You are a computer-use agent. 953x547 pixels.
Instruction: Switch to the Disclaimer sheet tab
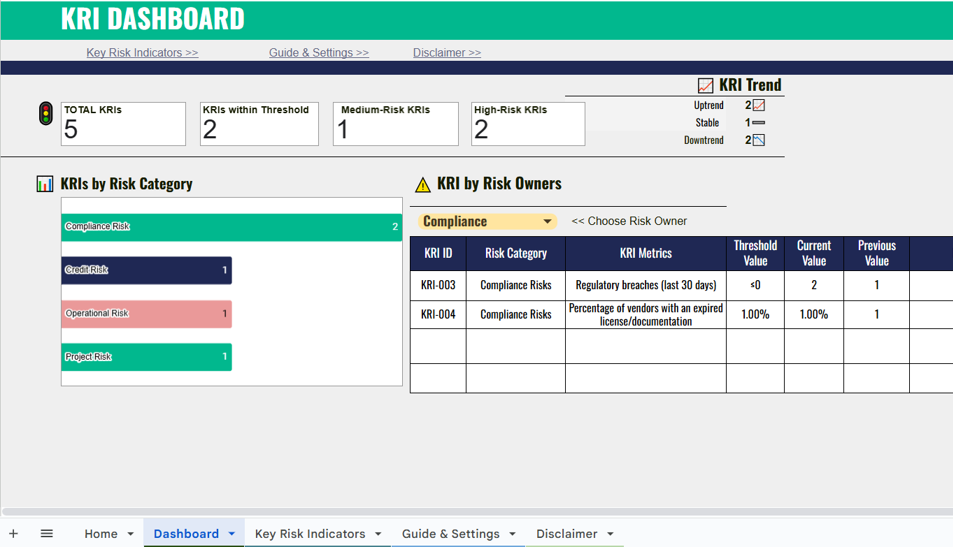(x=566, y=534)
